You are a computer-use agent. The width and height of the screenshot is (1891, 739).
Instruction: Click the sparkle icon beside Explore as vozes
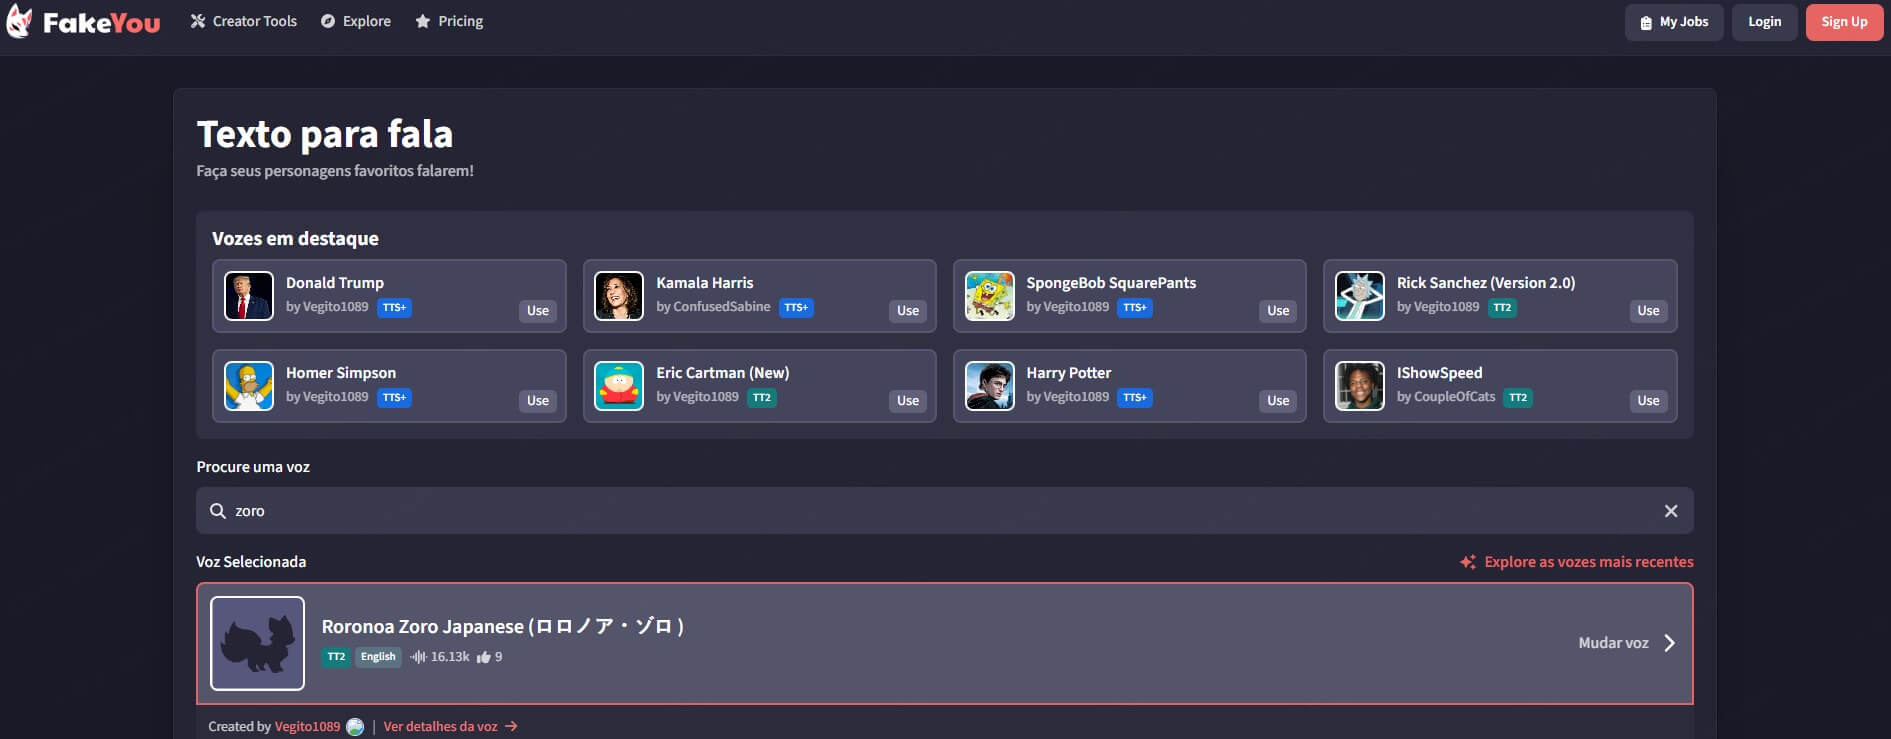coord(1468,562)
